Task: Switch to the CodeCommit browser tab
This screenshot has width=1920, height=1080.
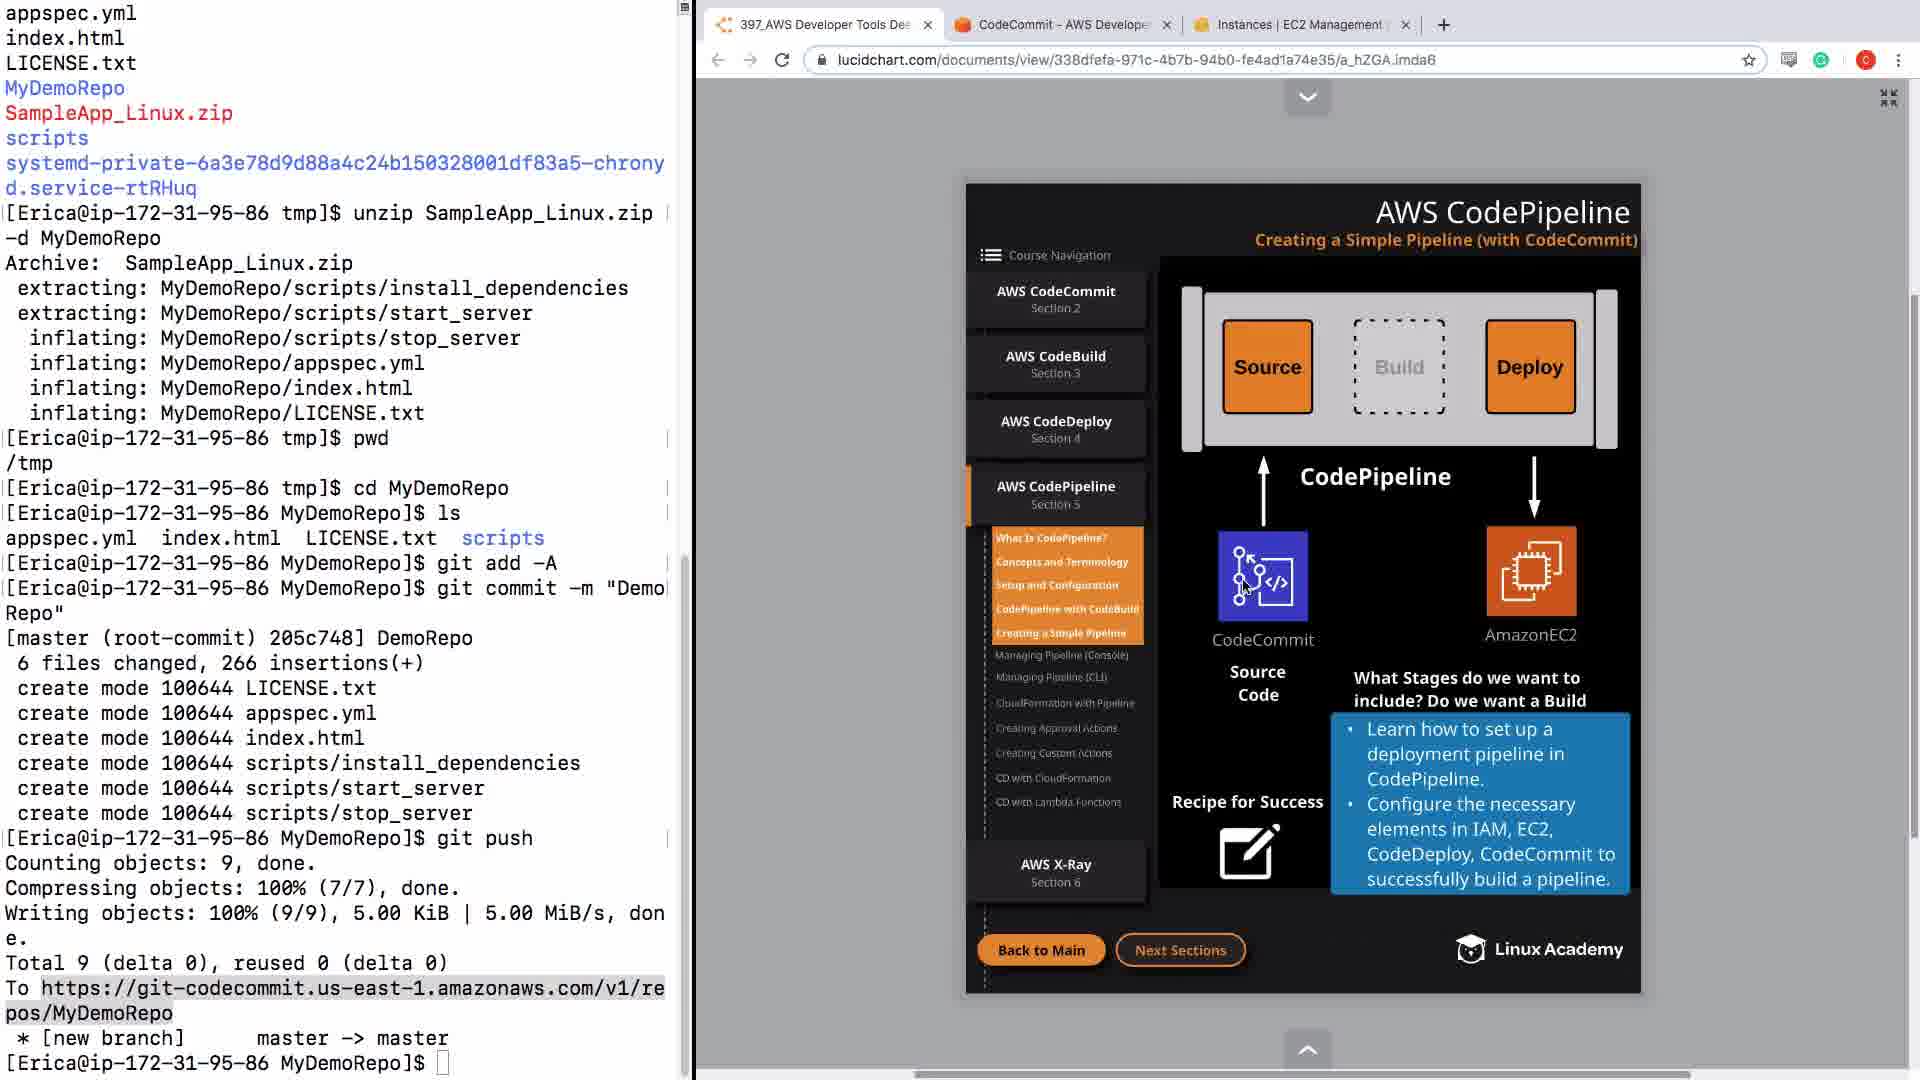Action: coord(1062,25)
